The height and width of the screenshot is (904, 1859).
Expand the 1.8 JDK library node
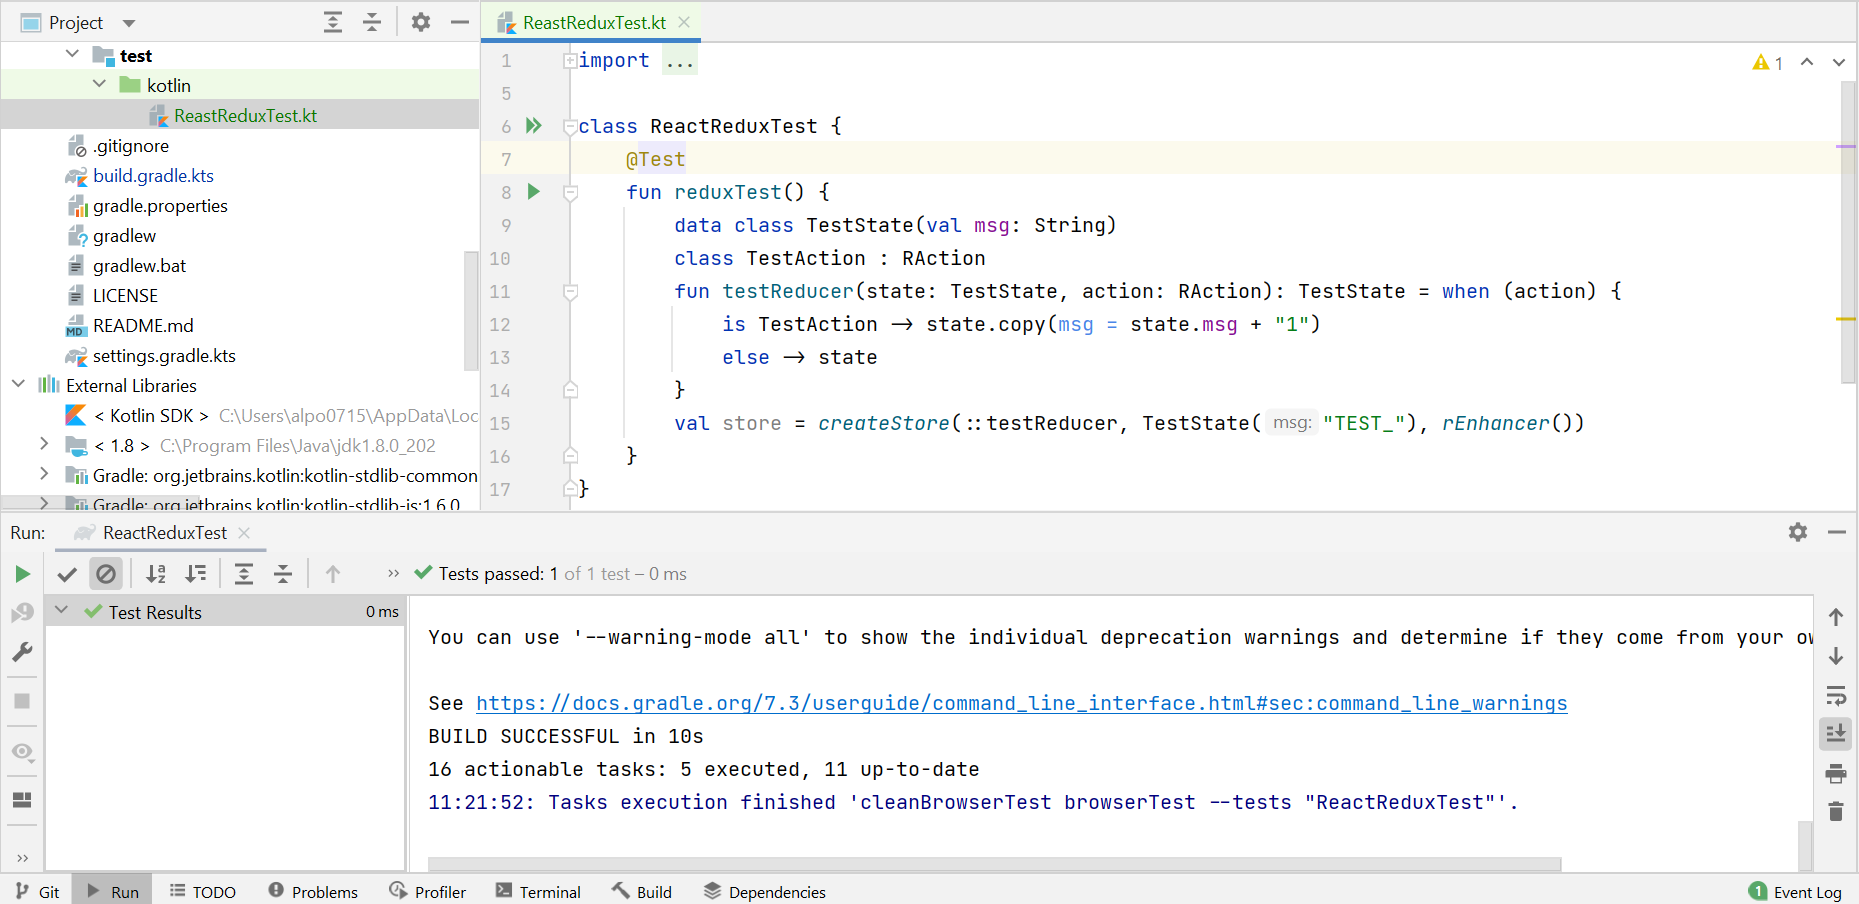coord(44,443)
